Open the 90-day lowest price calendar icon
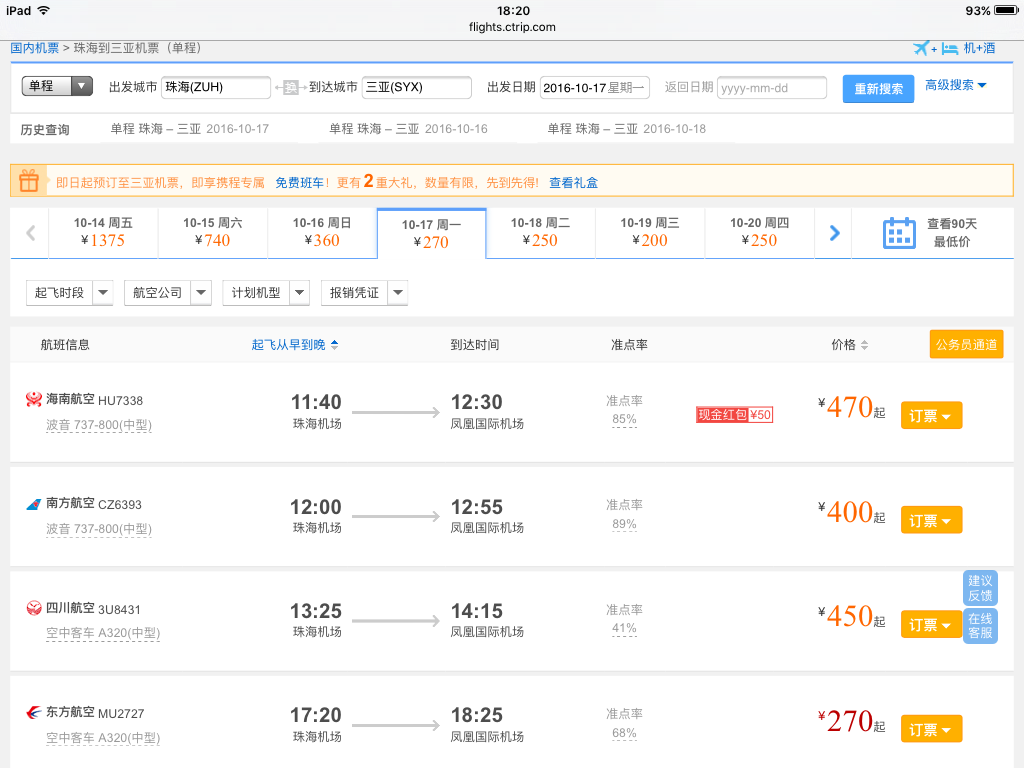Screen dimensions: 1024x768 click(x=899, y=233)
